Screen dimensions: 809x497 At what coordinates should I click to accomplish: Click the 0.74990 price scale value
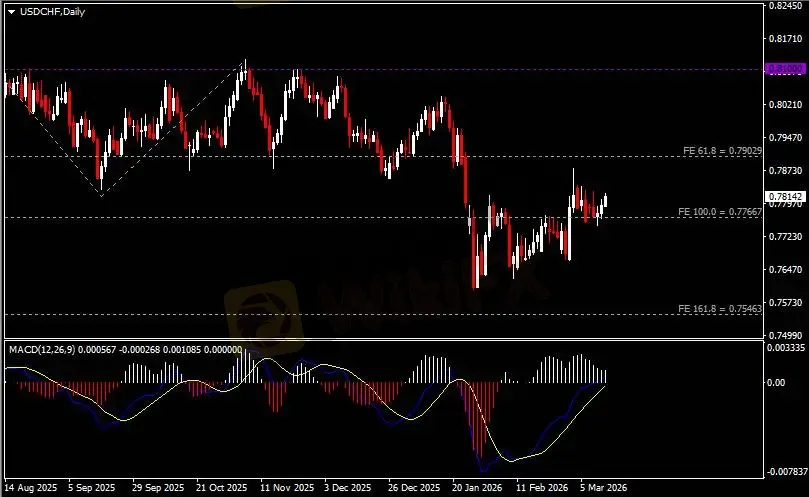[786, 335]
